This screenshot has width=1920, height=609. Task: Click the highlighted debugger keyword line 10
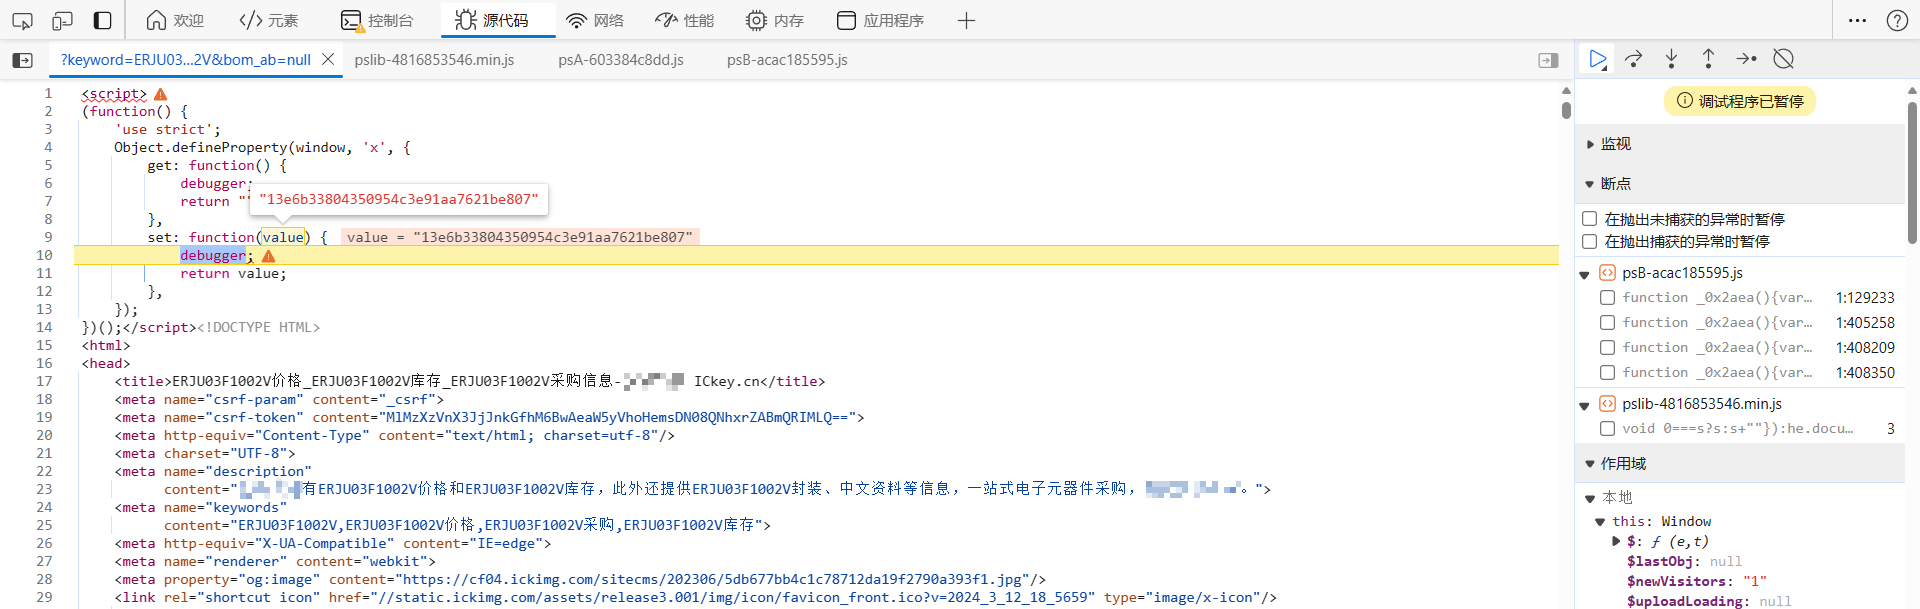(x=213, y=256)
